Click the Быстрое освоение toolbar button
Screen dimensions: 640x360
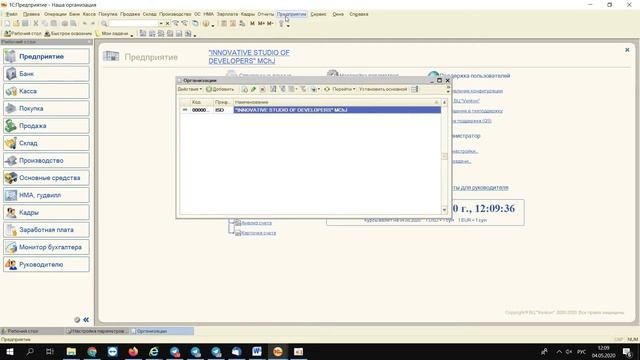[x=68, y=33]
